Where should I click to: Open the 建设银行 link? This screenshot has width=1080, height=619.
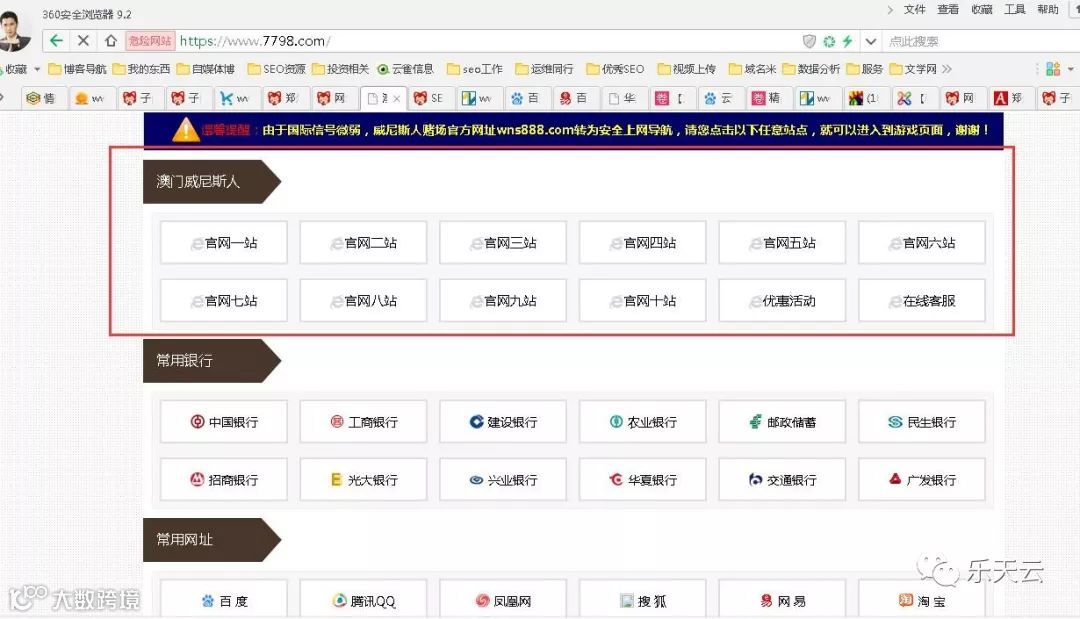[503, 422]
